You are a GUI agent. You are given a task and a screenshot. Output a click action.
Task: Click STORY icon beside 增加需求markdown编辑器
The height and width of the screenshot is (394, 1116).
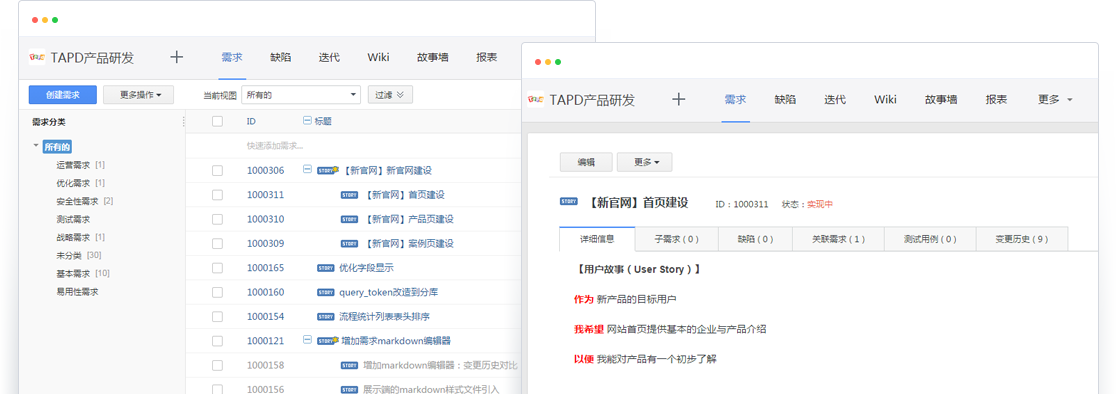pyautogui.click(x=327, y=341)
